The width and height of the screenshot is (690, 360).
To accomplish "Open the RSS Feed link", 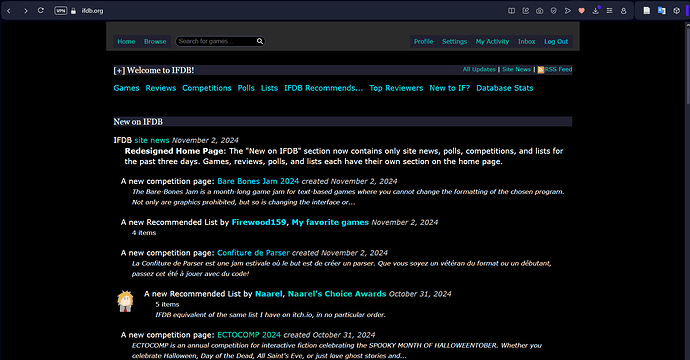I will pyautogui.click(x=558, y=69).
